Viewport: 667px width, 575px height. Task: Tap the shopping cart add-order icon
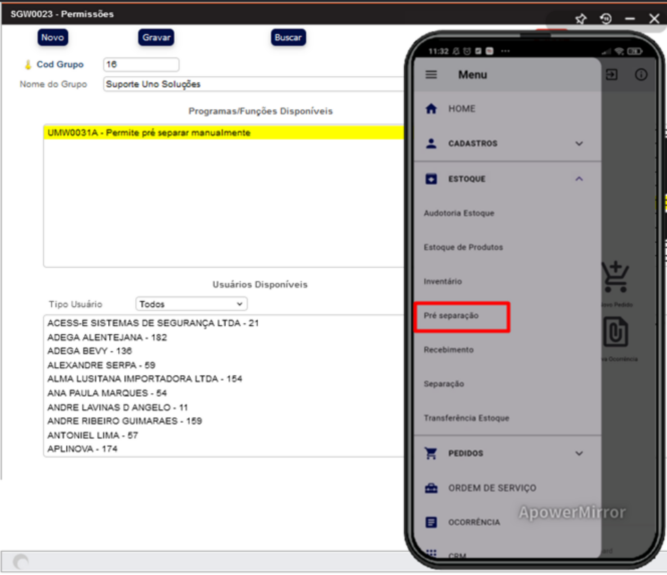click(614, 279)
